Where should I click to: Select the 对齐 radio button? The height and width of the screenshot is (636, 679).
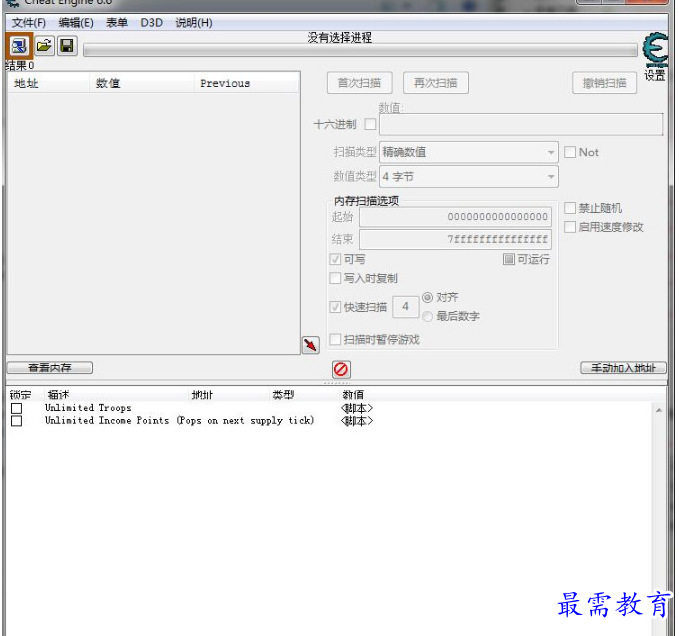427,297
